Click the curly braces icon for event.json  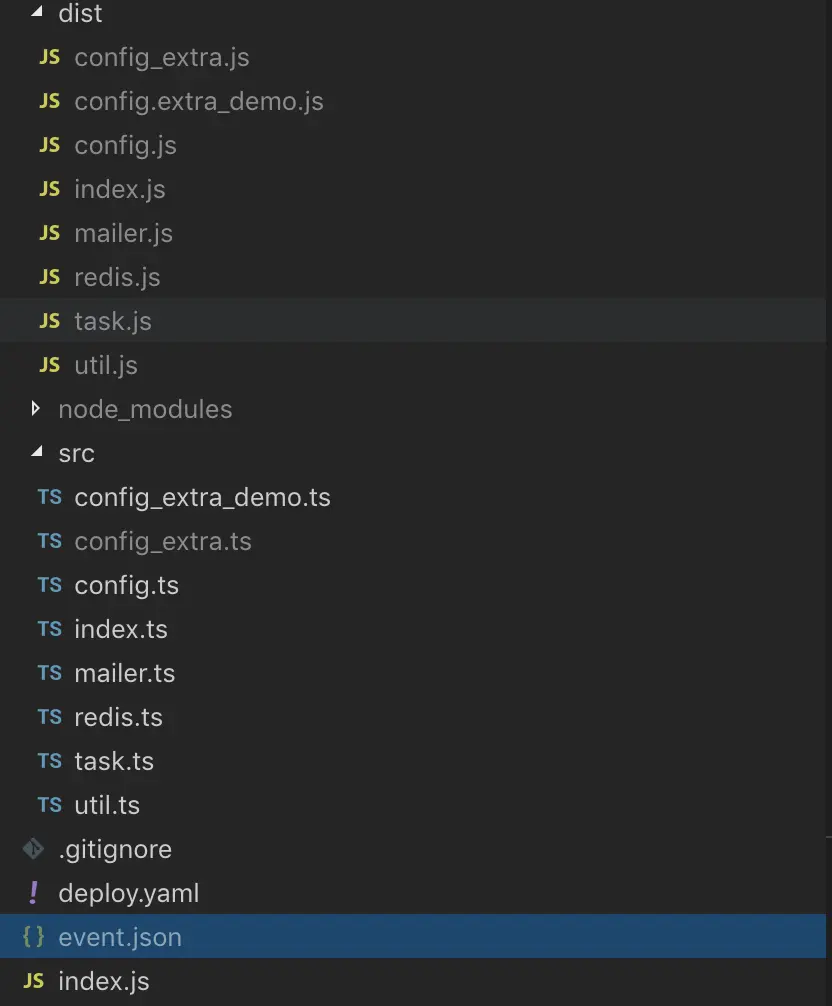pos(34,937)
